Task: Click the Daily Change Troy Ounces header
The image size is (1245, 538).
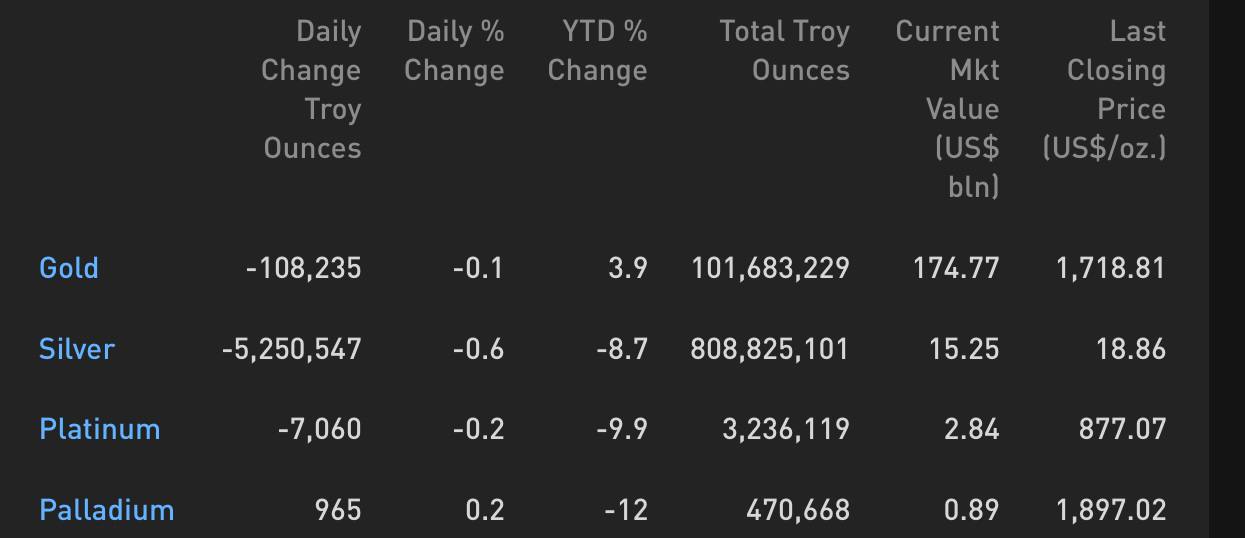Action: pos(311,90)
